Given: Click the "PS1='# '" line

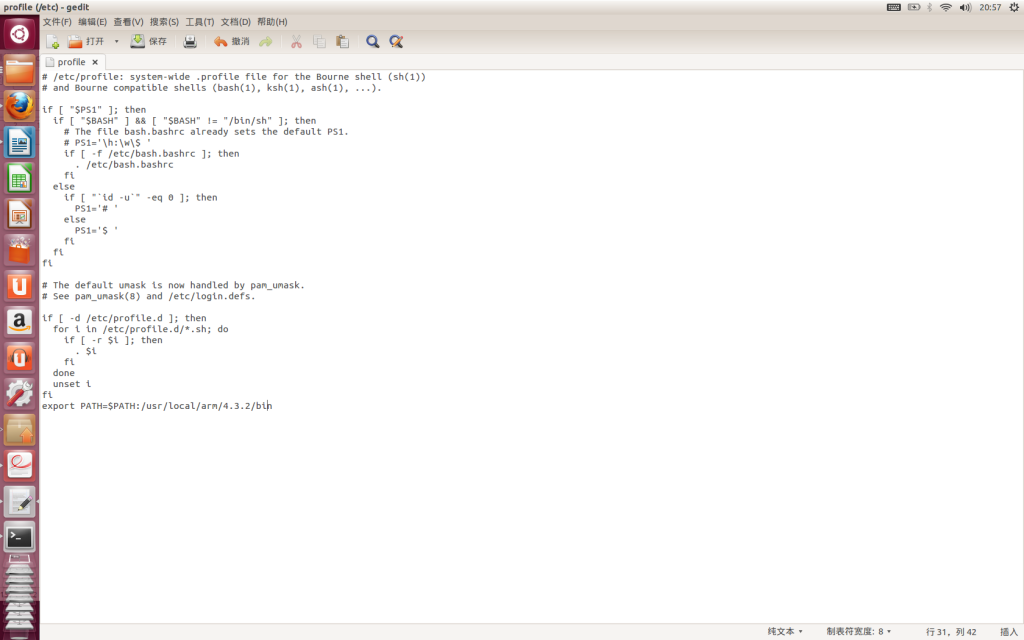Looking at the screenshot, I should [x=97, y=208].
